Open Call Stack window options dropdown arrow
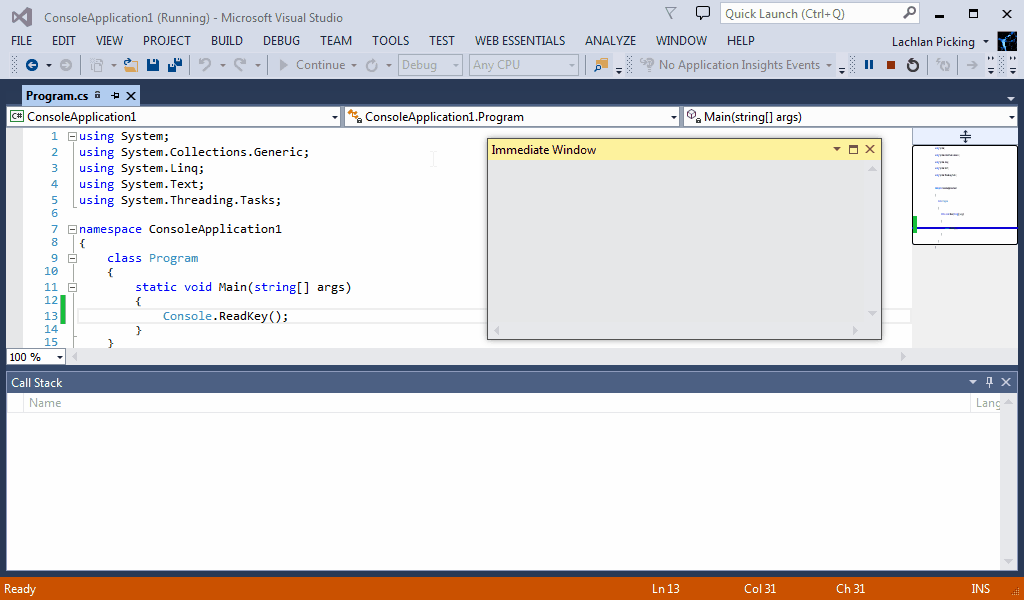1024x600 pixels. 972,382
